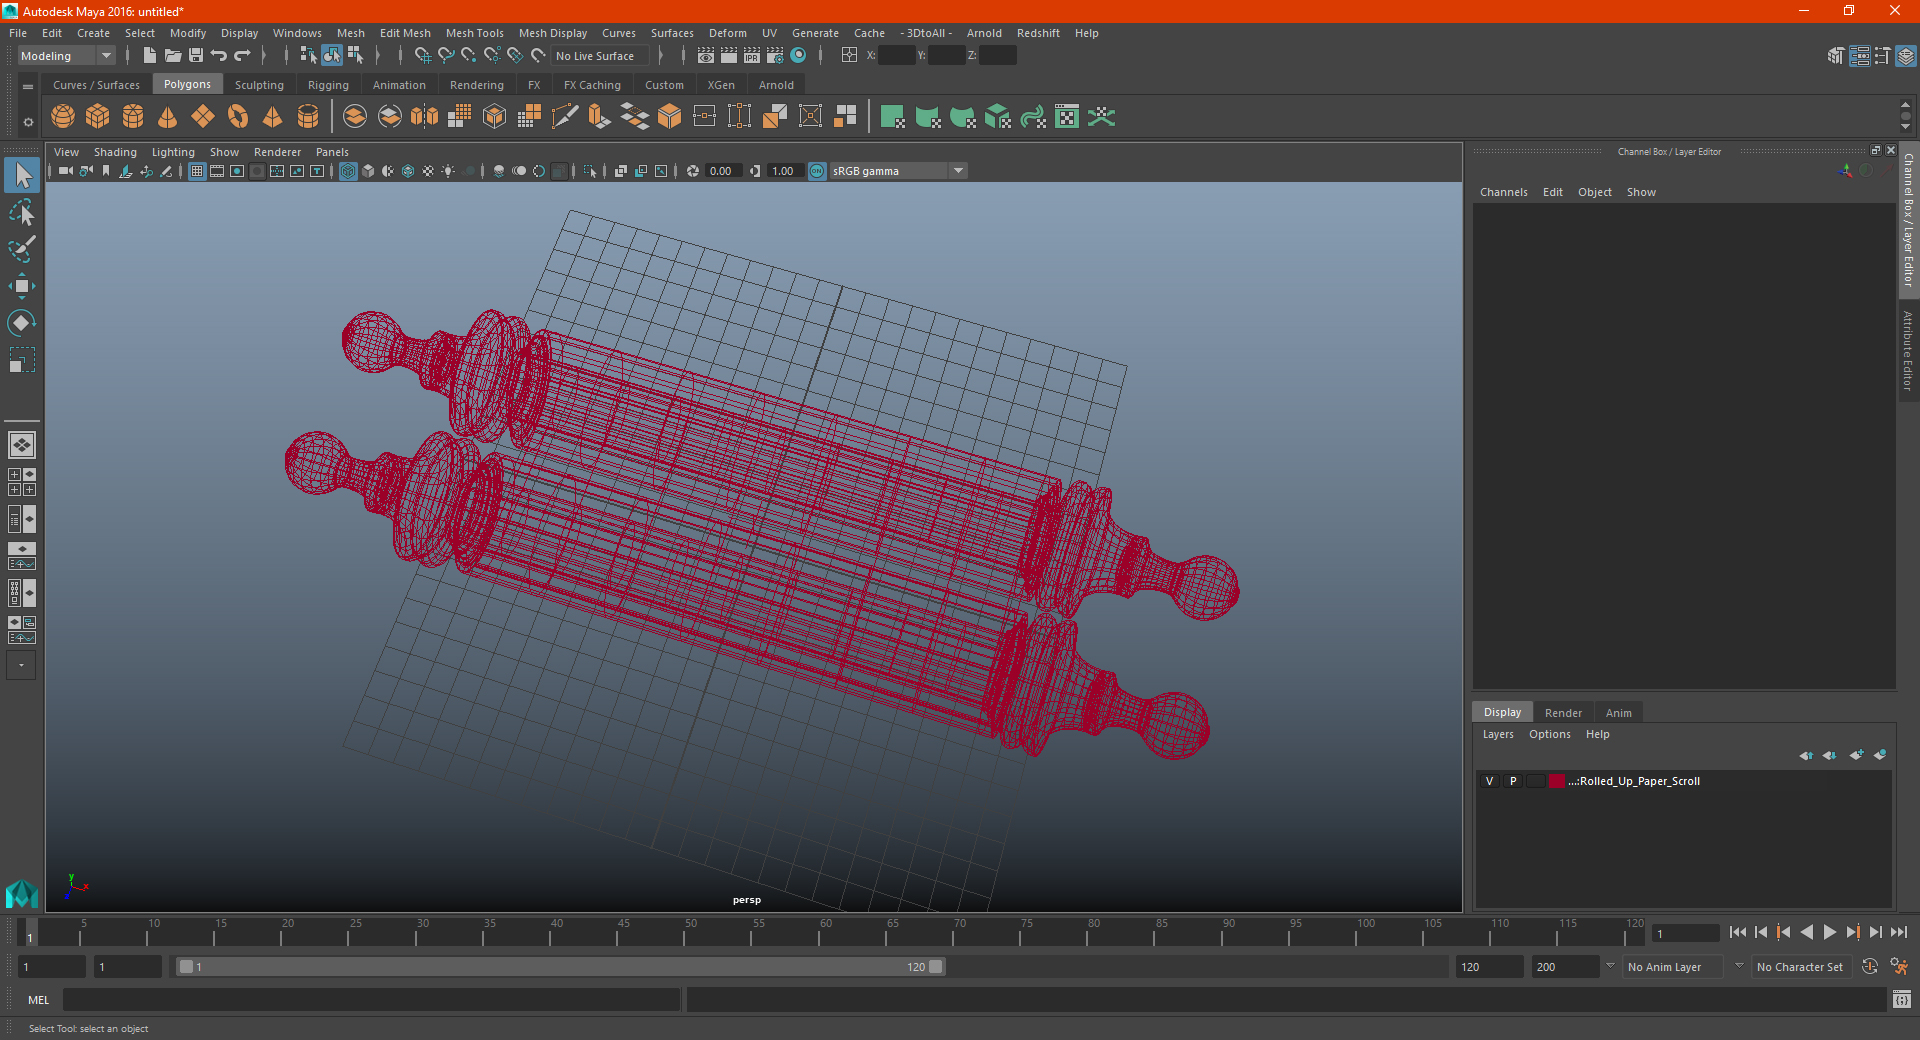Screen dimensions: 1920x1040
Task: Toggle wireframe shading in viewport
Action: pos(348,171)
